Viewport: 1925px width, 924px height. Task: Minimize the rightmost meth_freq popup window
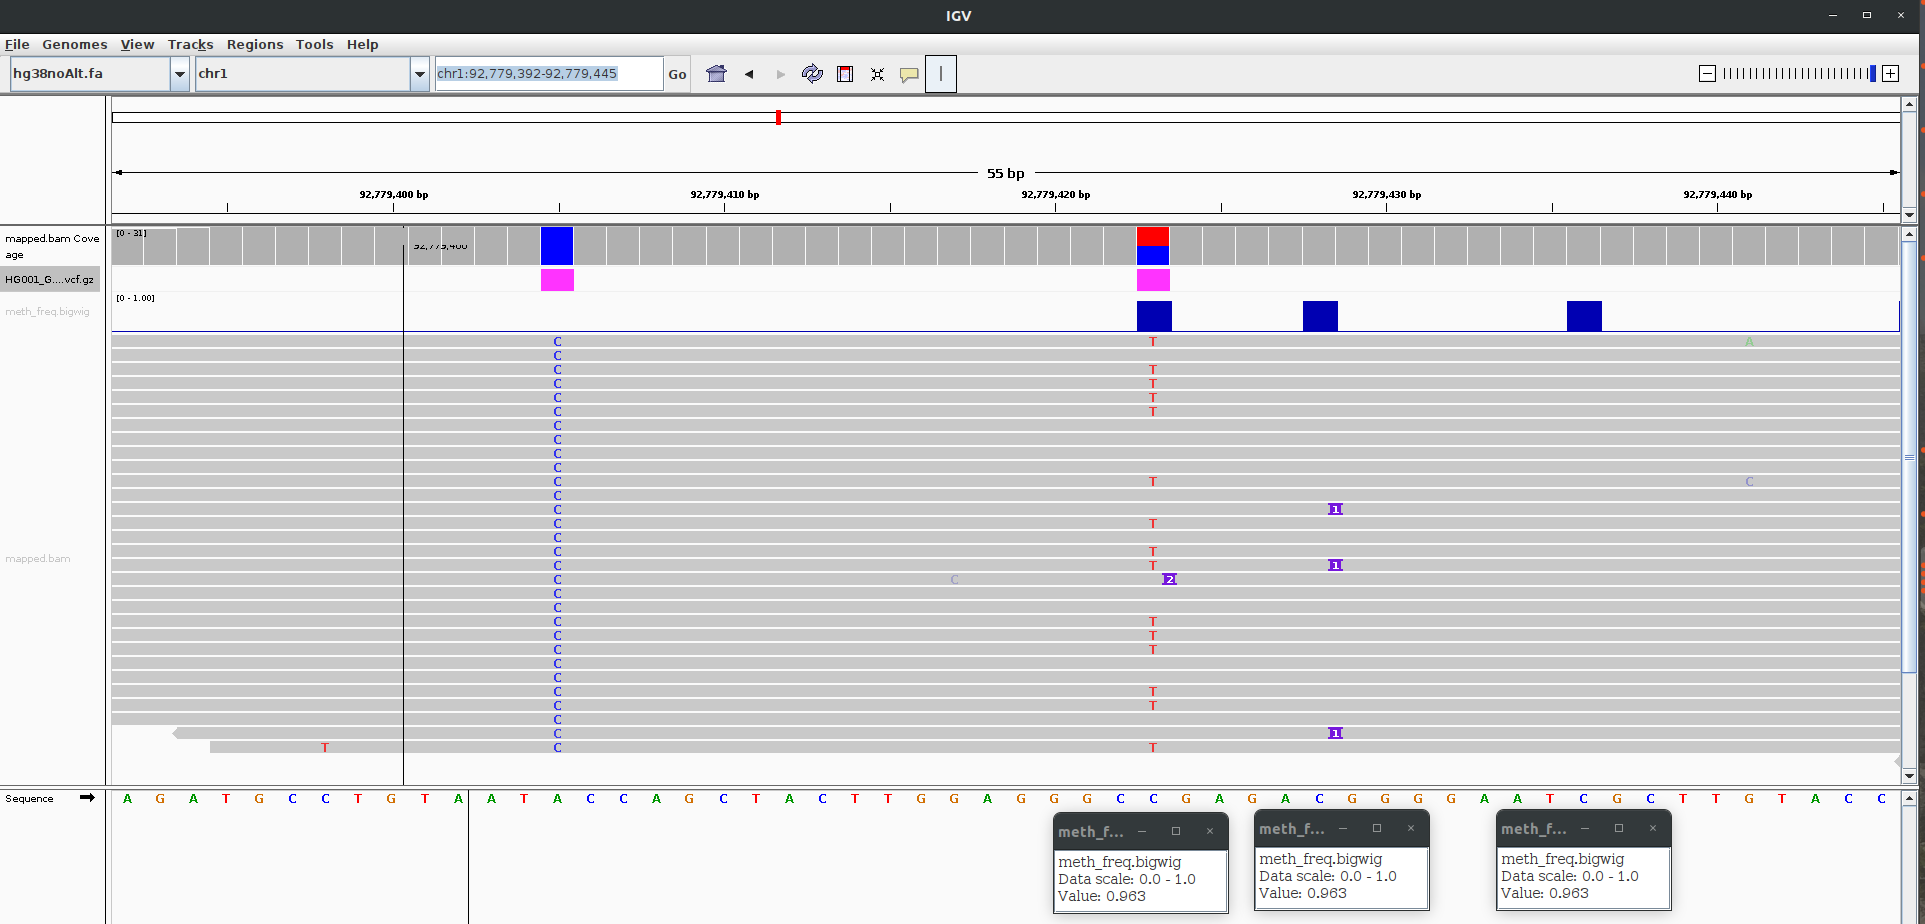(1585, 828)
